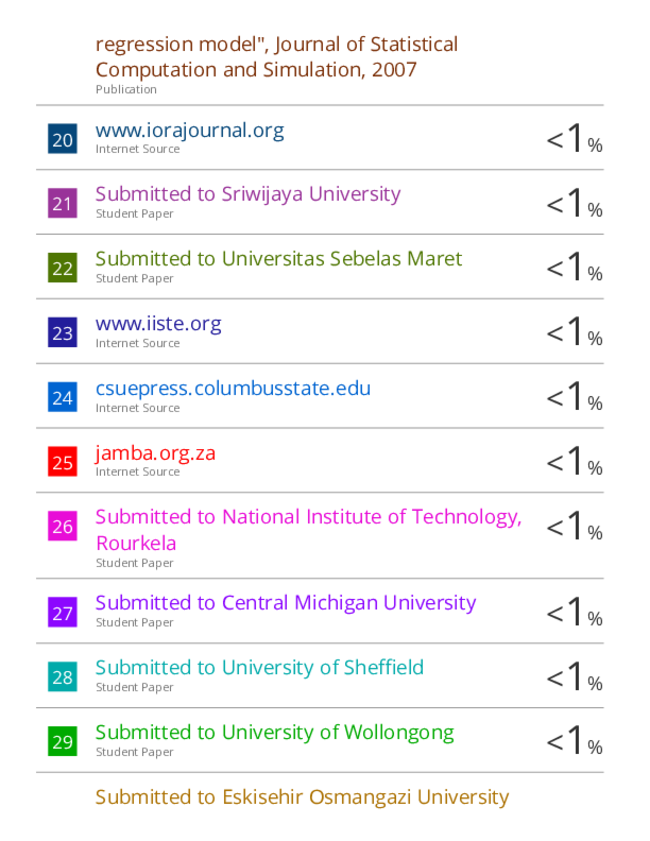The width and height of the screenshot is (650, 841).
Task: Click the teal 28 source badge
Action: pyautogui.click(x=62, y=677)
